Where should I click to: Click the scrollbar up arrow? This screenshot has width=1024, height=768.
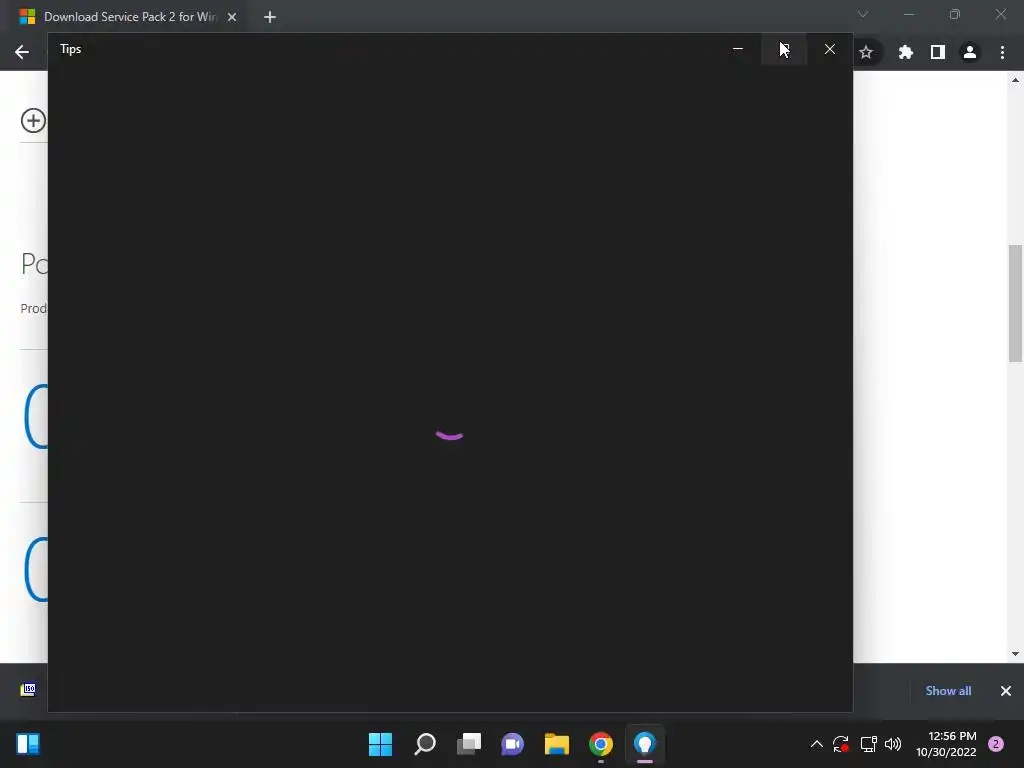[1015, 80]
